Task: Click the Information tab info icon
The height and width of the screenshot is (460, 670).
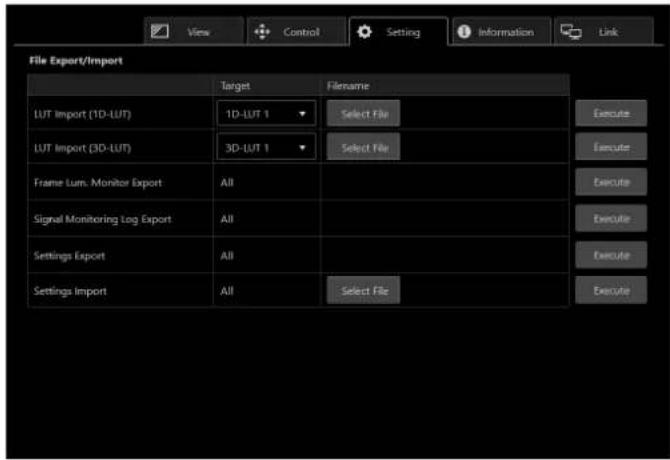Action: pyautogui.click(x=464, y=32)
